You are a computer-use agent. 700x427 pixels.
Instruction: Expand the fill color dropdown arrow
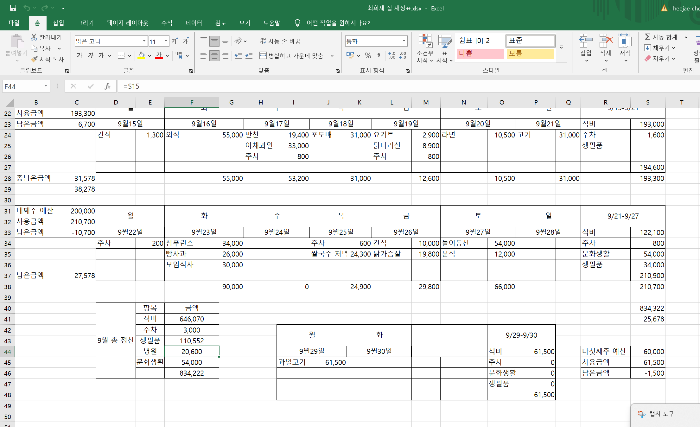[149, 56]
